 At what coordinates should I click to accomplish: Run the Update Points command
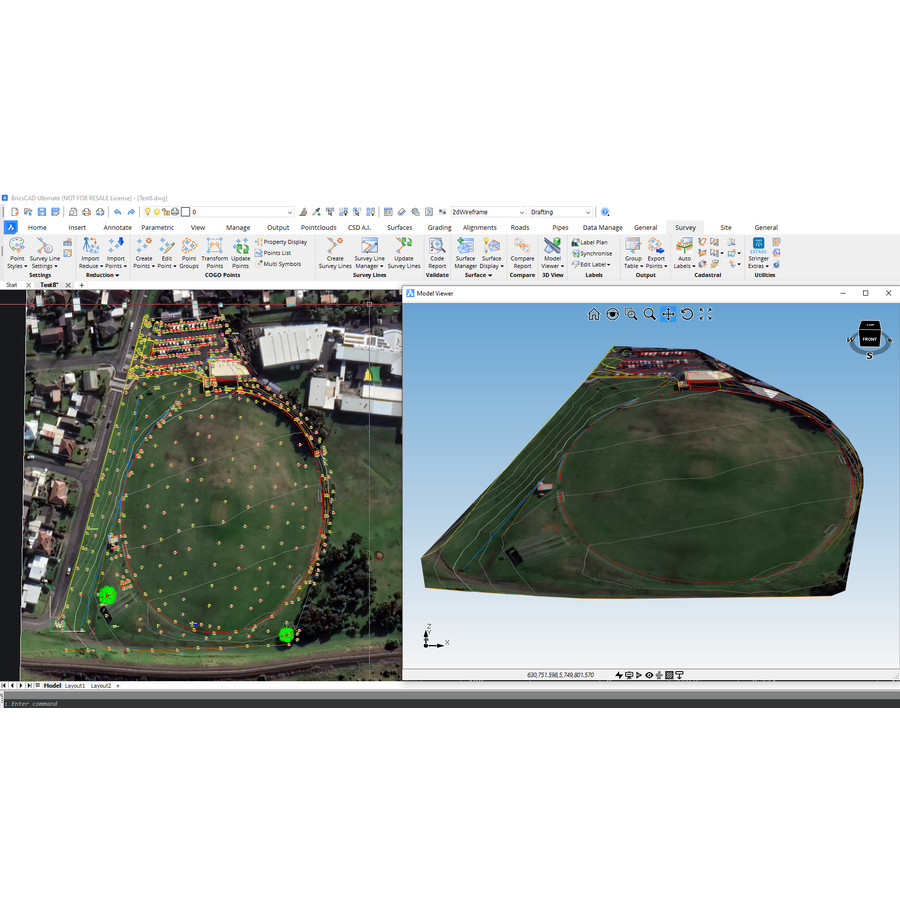(x=240, y=253)
